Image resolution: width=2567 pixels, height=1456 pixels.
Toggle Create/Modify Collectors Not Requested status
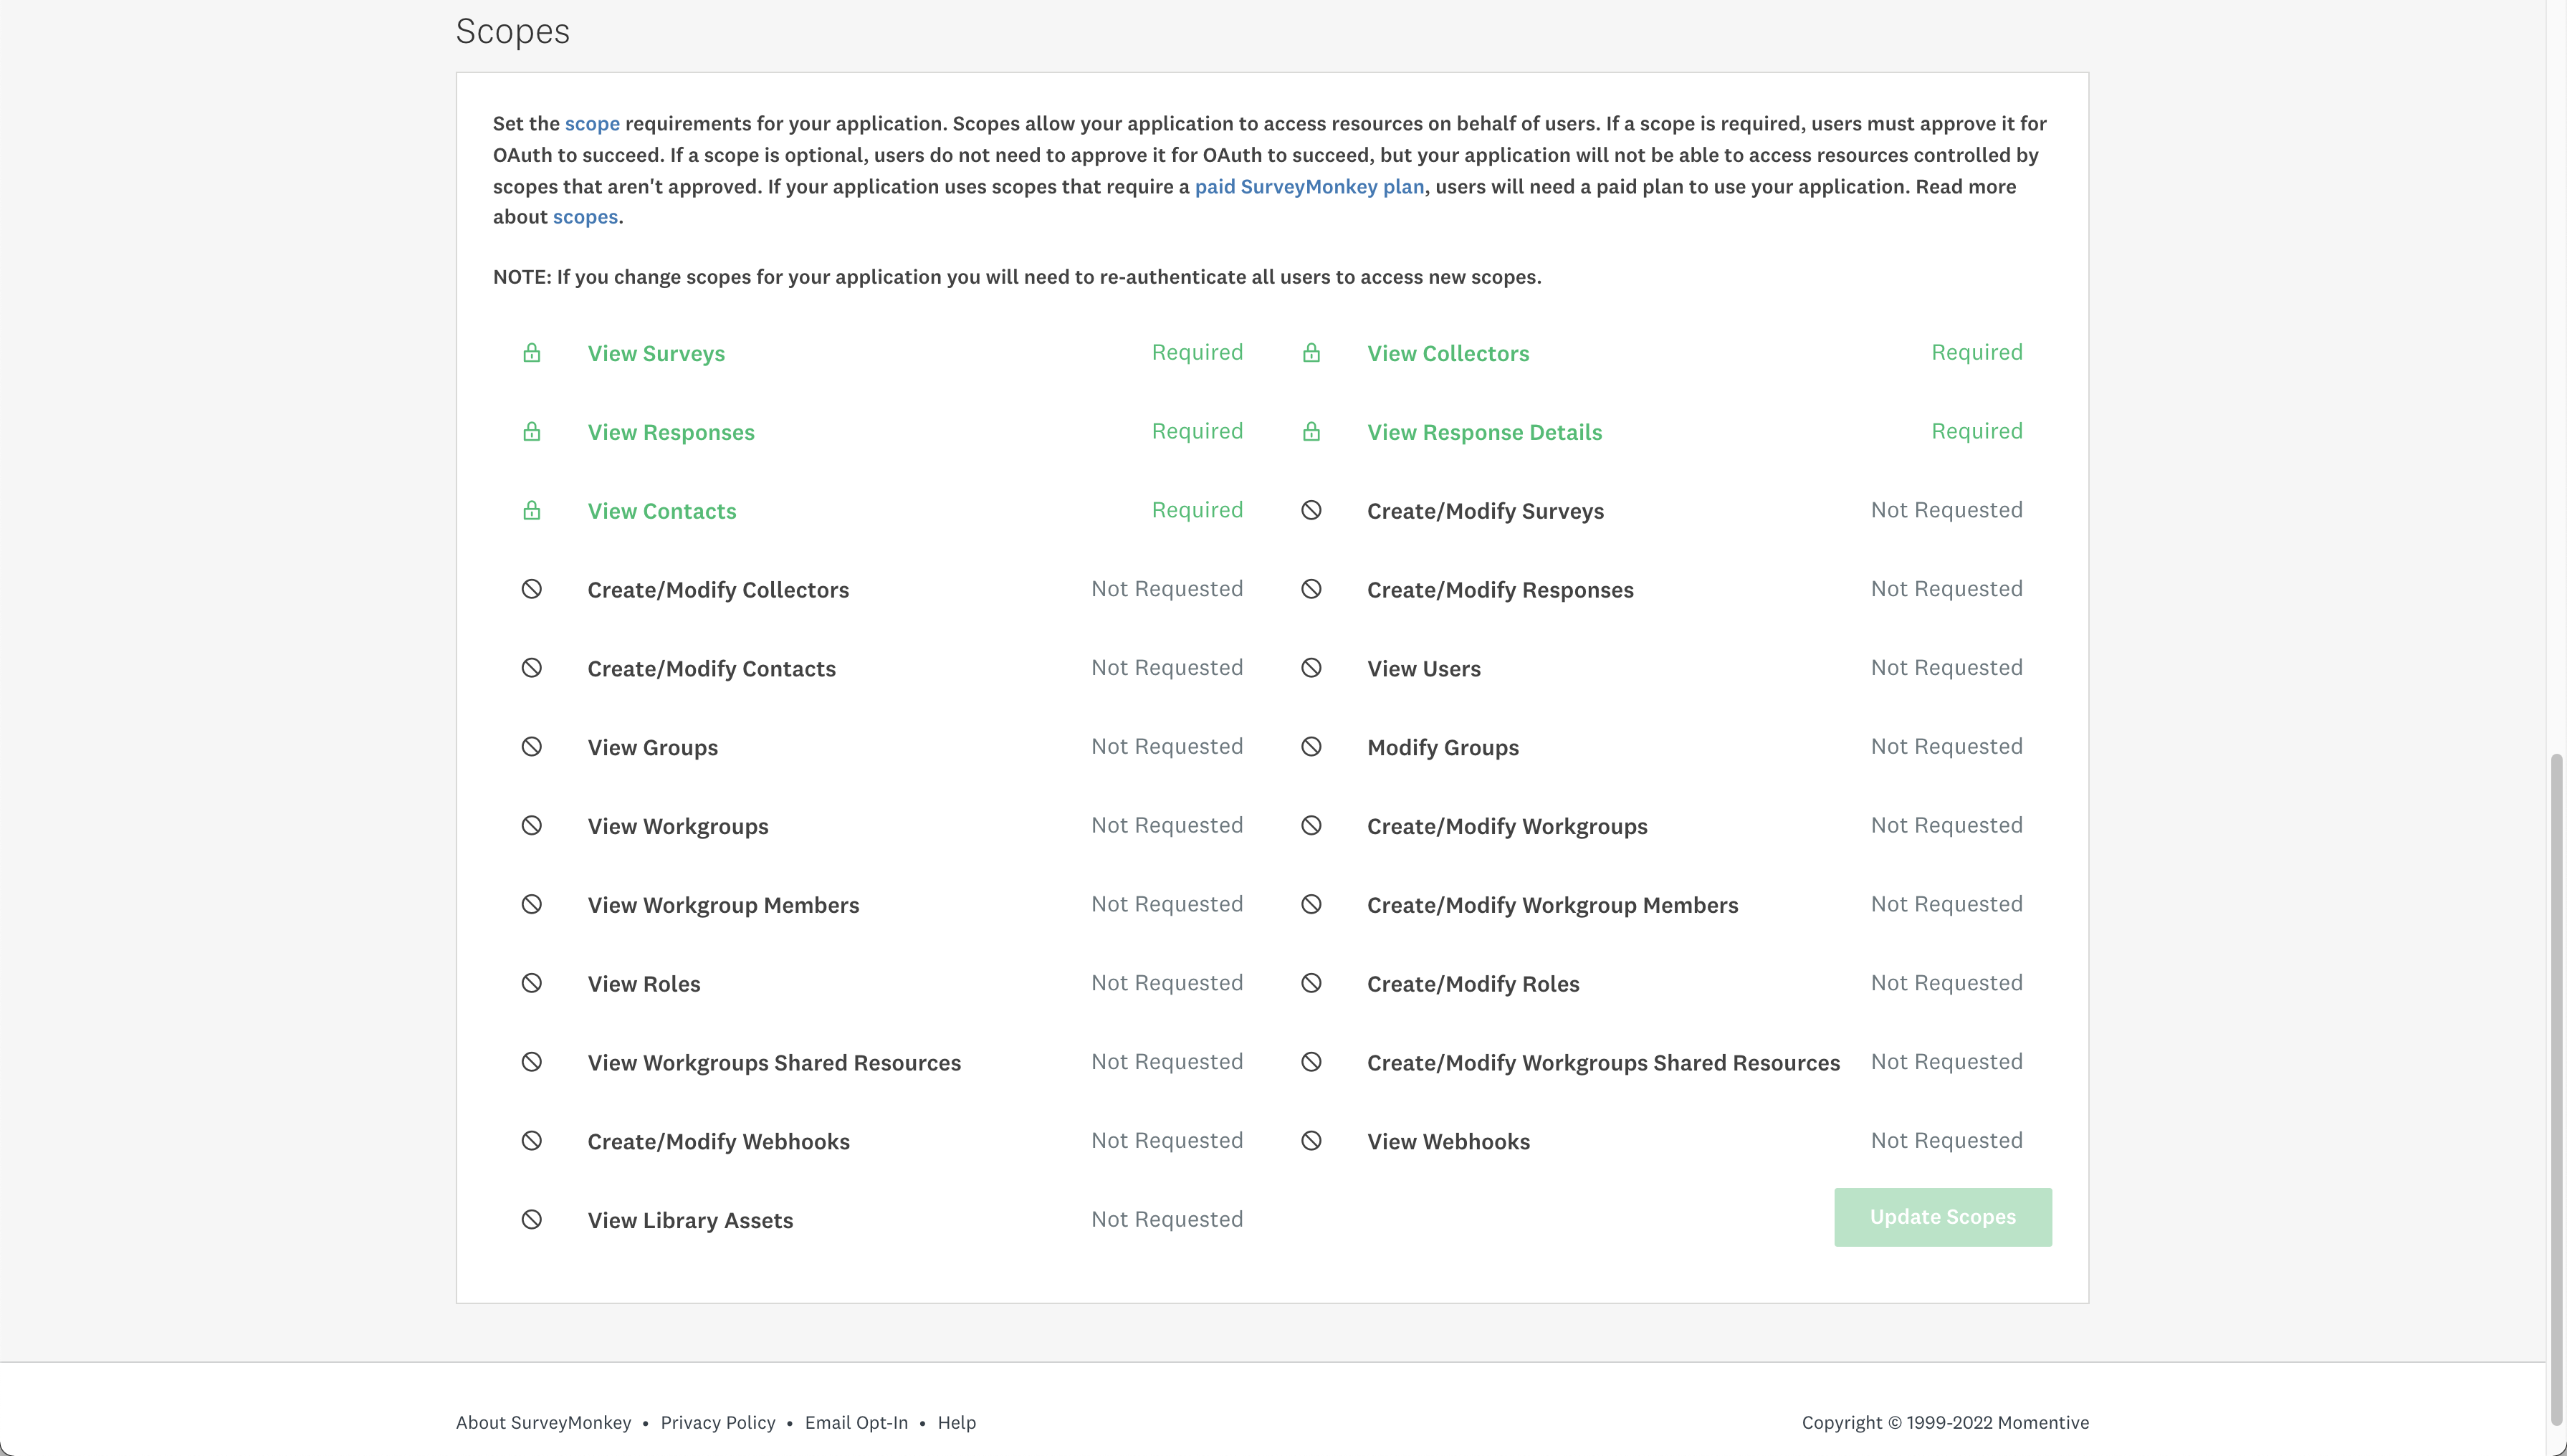(1166, 589)
